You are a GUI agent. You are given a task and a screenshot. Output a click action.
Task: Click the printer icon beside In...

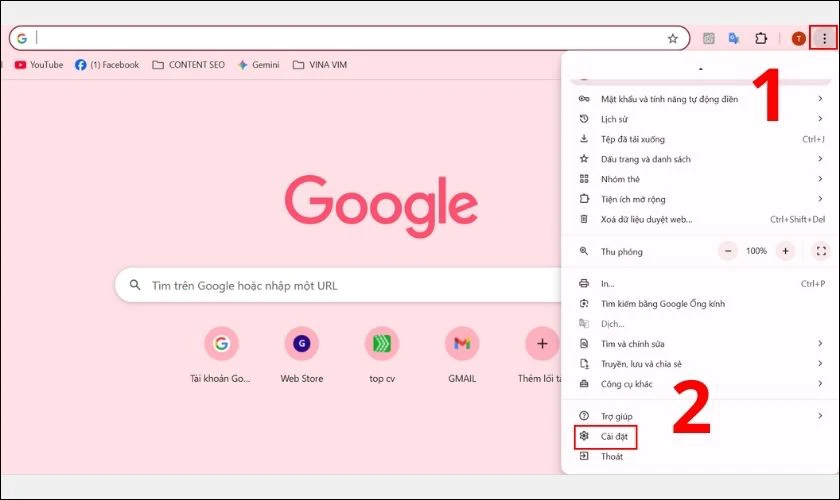[584, 283]
